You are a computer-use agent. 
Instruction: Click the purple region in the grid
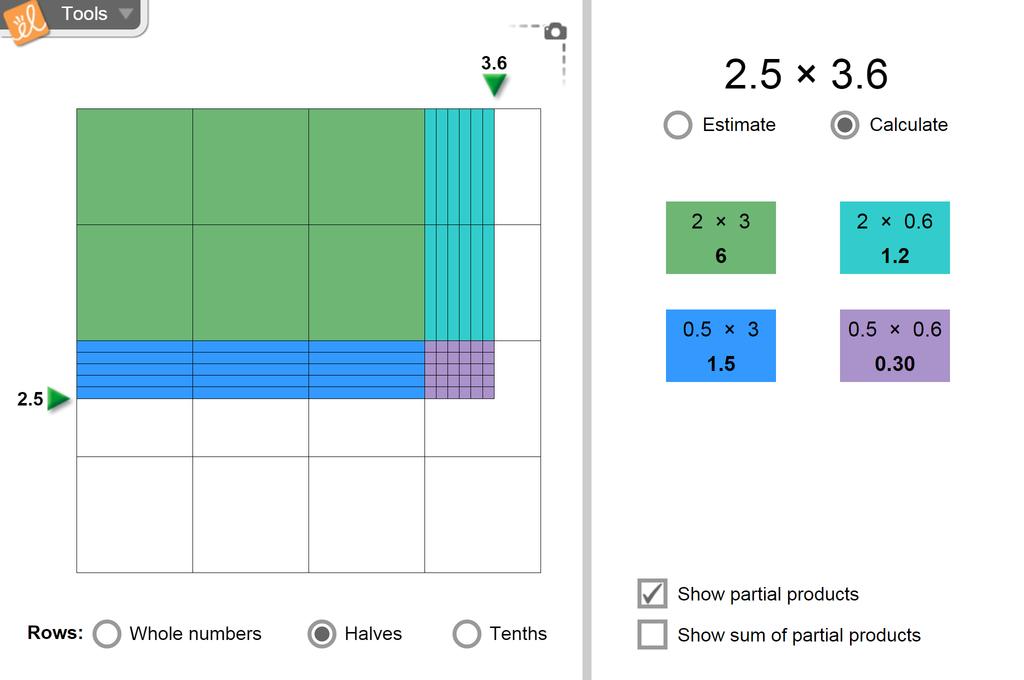click(460, 370)
